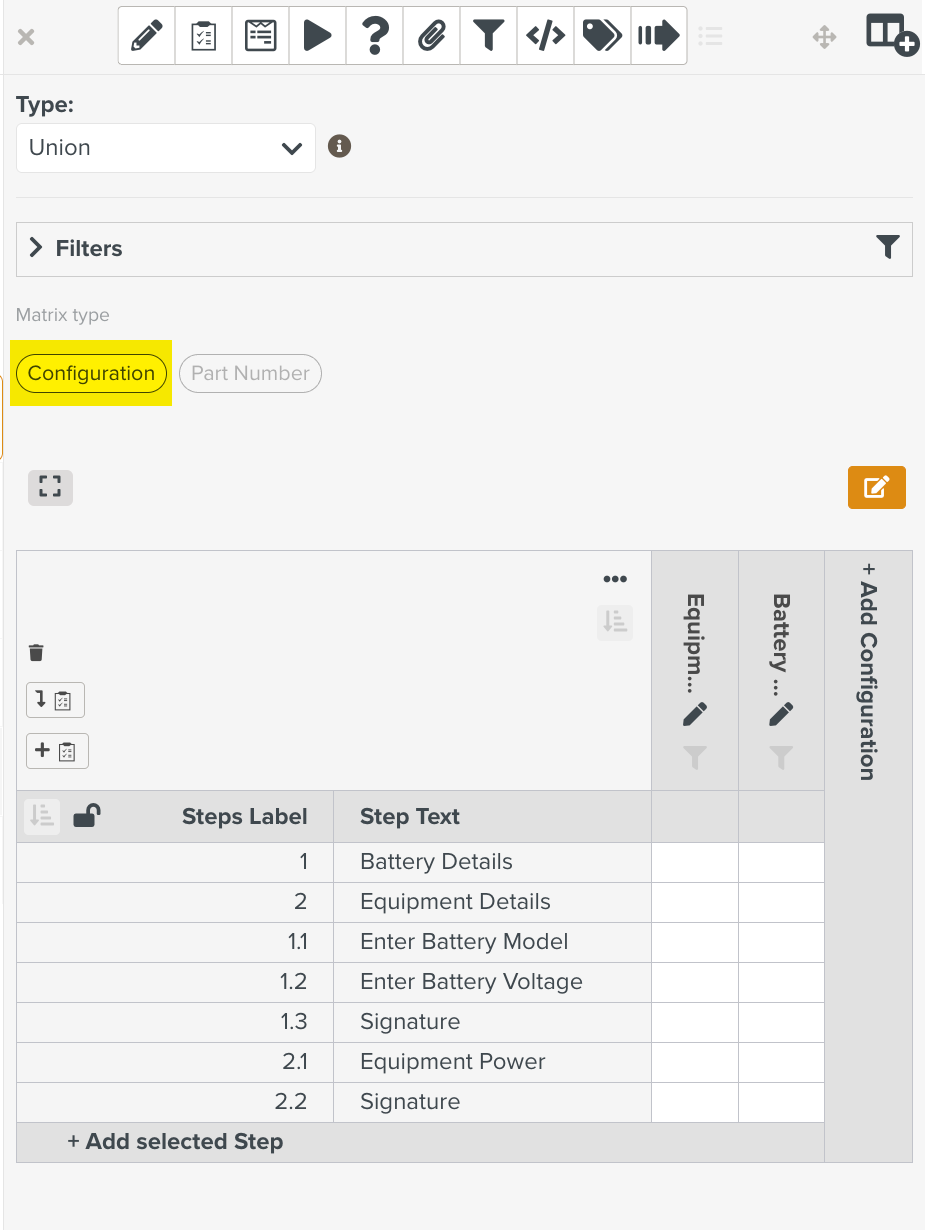Click sort icon beside Steps Label

tap(42, 816)
